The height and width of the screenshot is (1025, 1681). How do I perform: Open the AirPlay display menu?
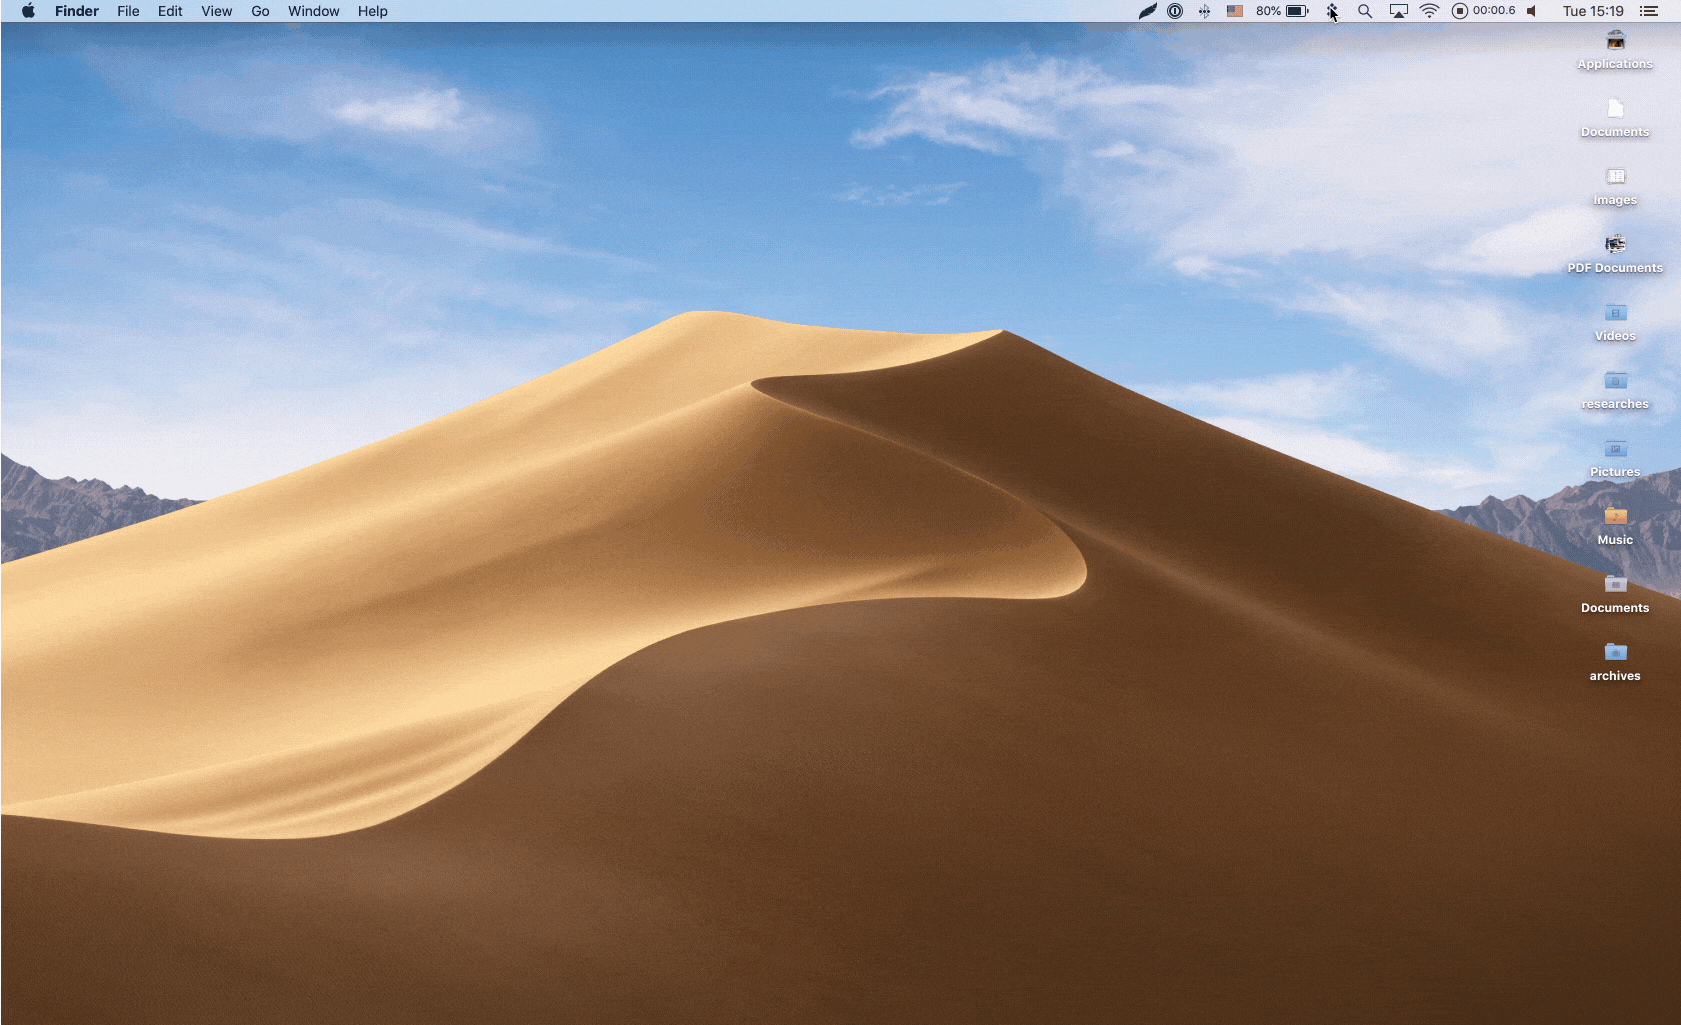point(1399,11)
